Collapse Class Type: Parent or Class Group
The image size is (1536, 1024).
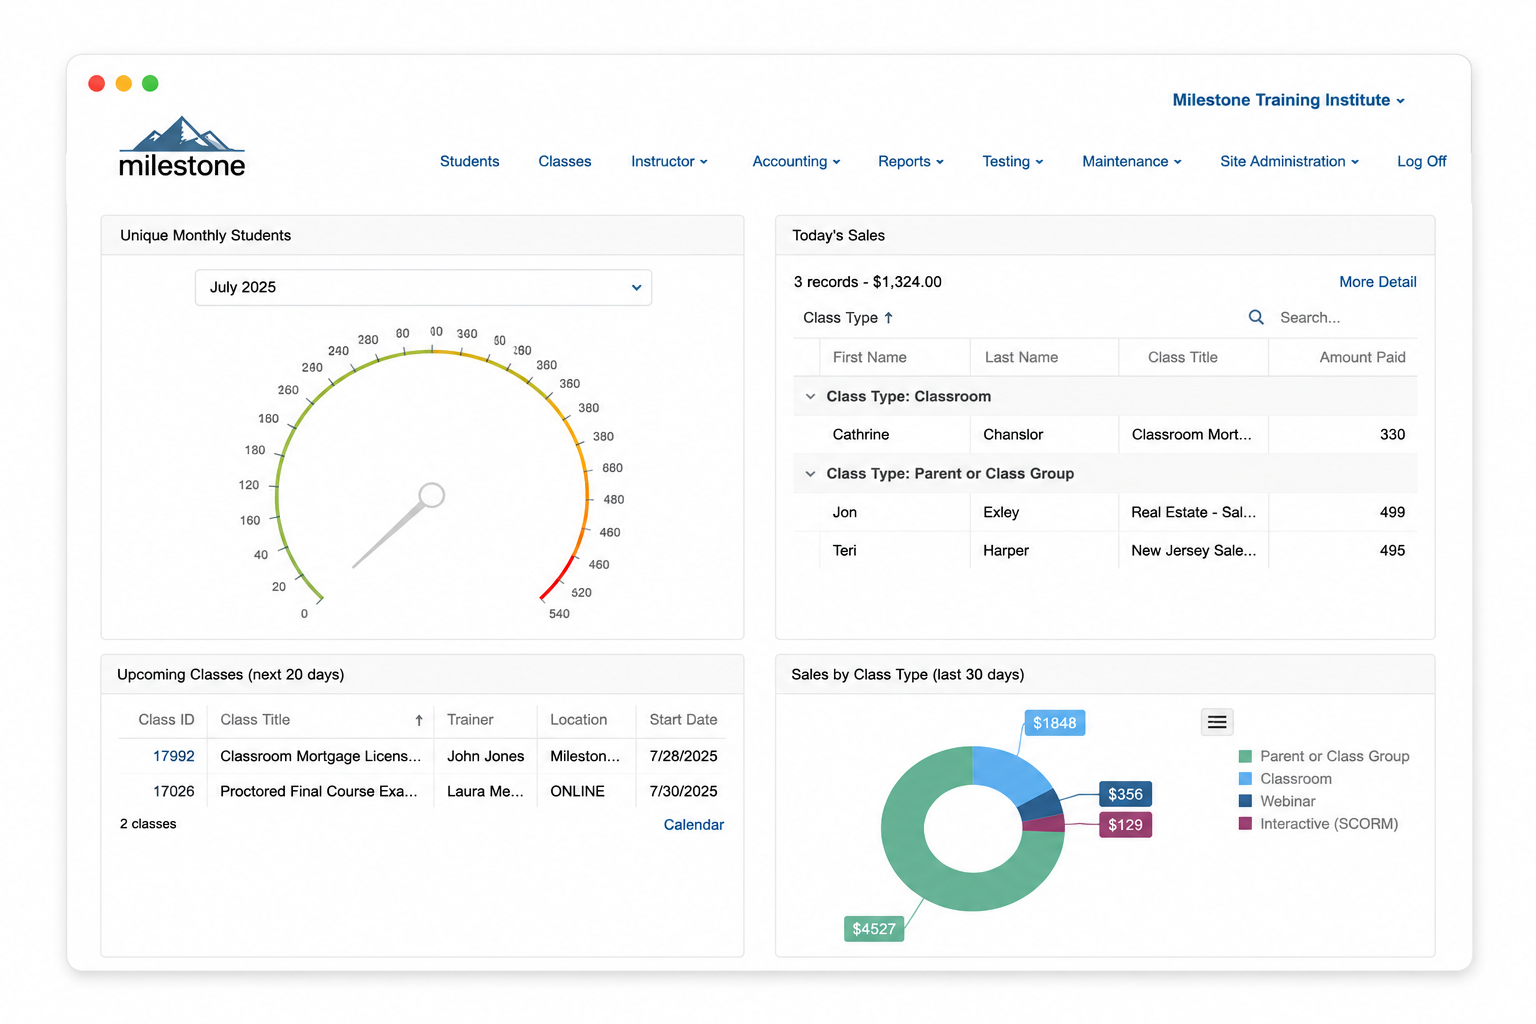810,474
